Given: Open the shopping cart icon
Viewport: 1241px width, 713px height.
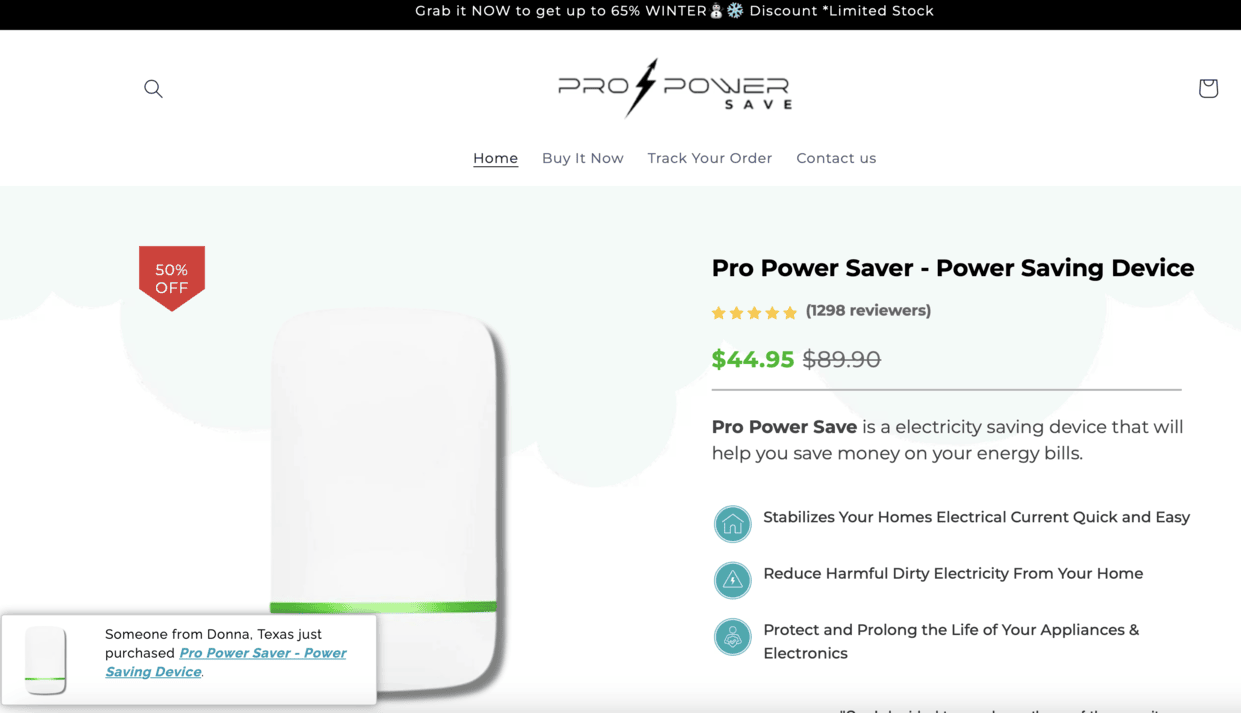Looking at the screenshot, I should [1208, 88].
